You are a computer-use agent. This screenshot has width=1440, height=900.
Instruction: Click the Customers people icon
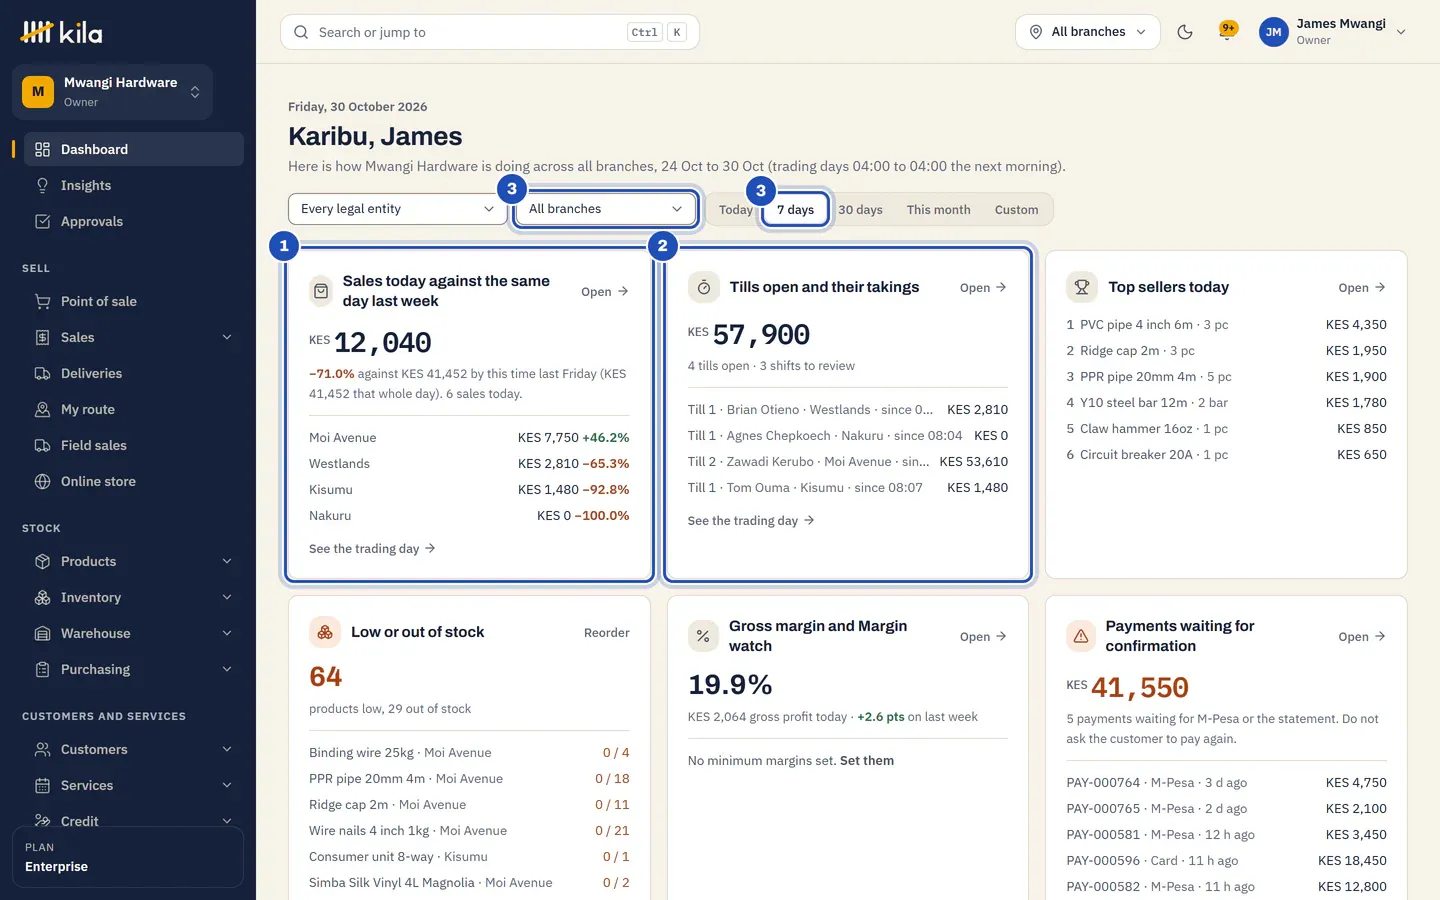[42, 749]
